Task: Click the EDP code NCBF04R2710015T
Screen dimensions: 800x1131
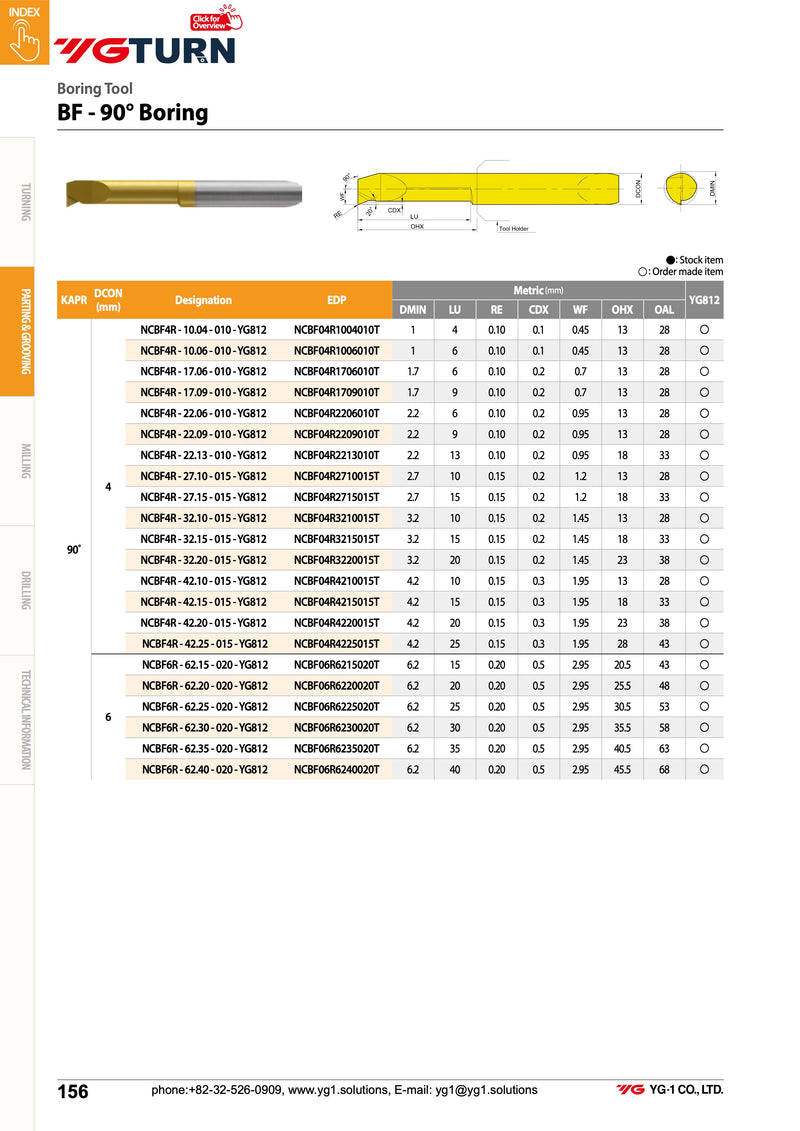Action: click(x=336, y=476)
